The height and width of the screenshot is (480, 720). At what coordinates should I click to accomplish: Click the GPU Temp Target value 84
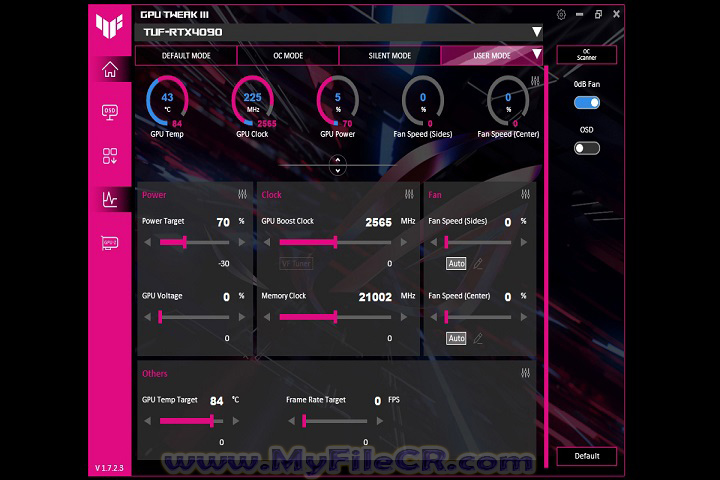coord(216,401)
